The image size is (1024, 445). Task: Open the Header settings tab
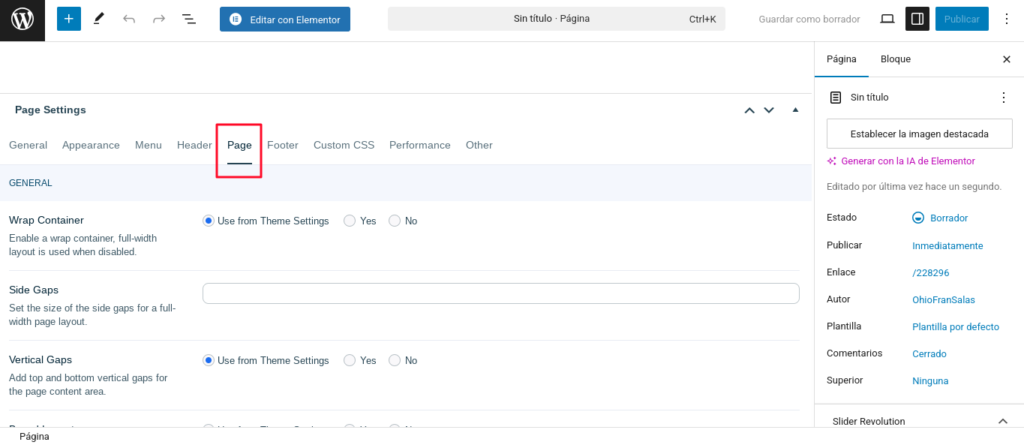[x=194, y=145]
